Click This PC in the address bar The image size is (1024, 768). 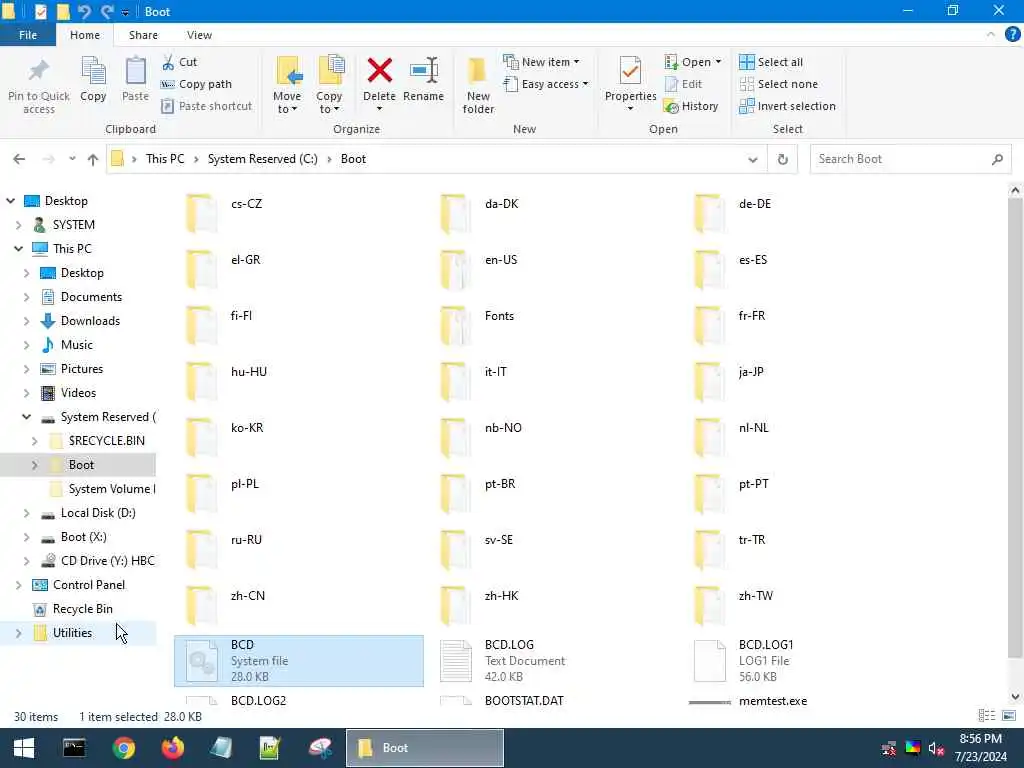[x=165, y=159]
